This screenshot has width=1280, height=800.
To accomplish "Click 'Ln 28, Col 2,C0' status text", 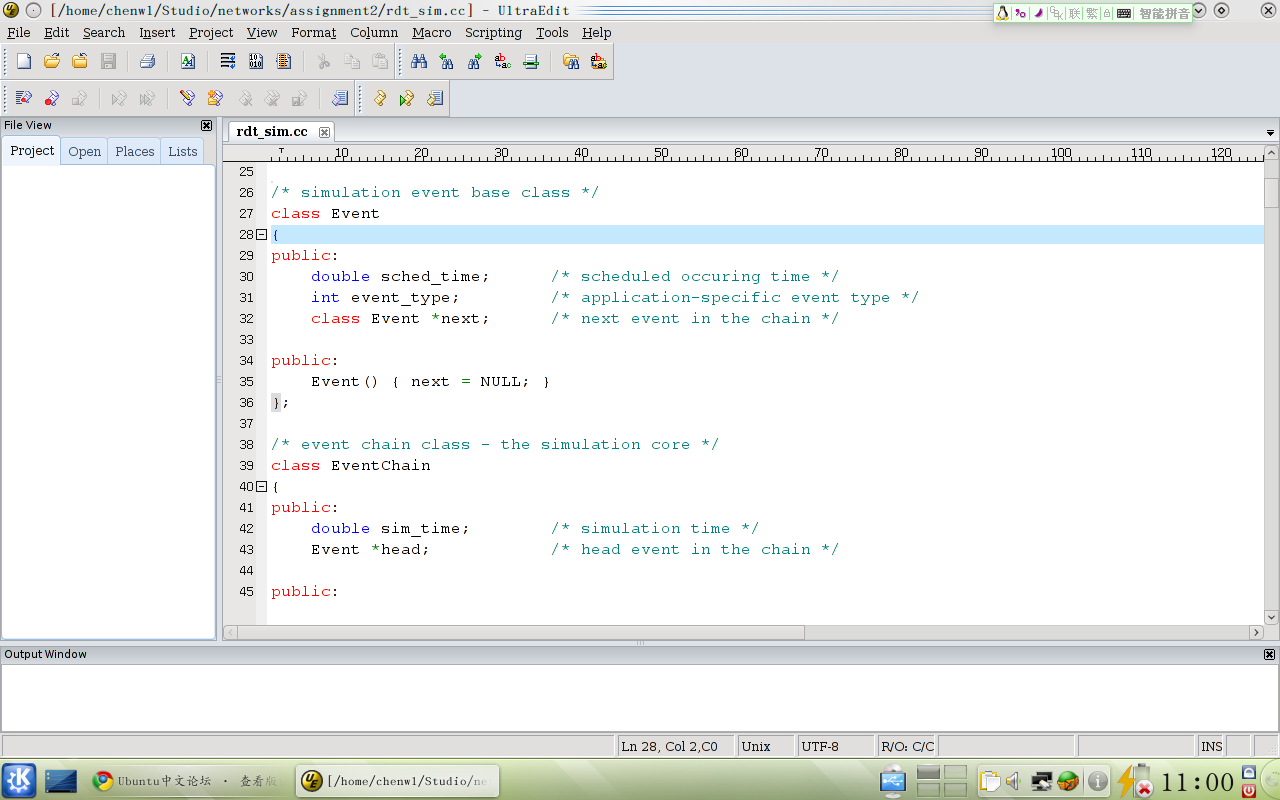I will (x=669, y=746).
